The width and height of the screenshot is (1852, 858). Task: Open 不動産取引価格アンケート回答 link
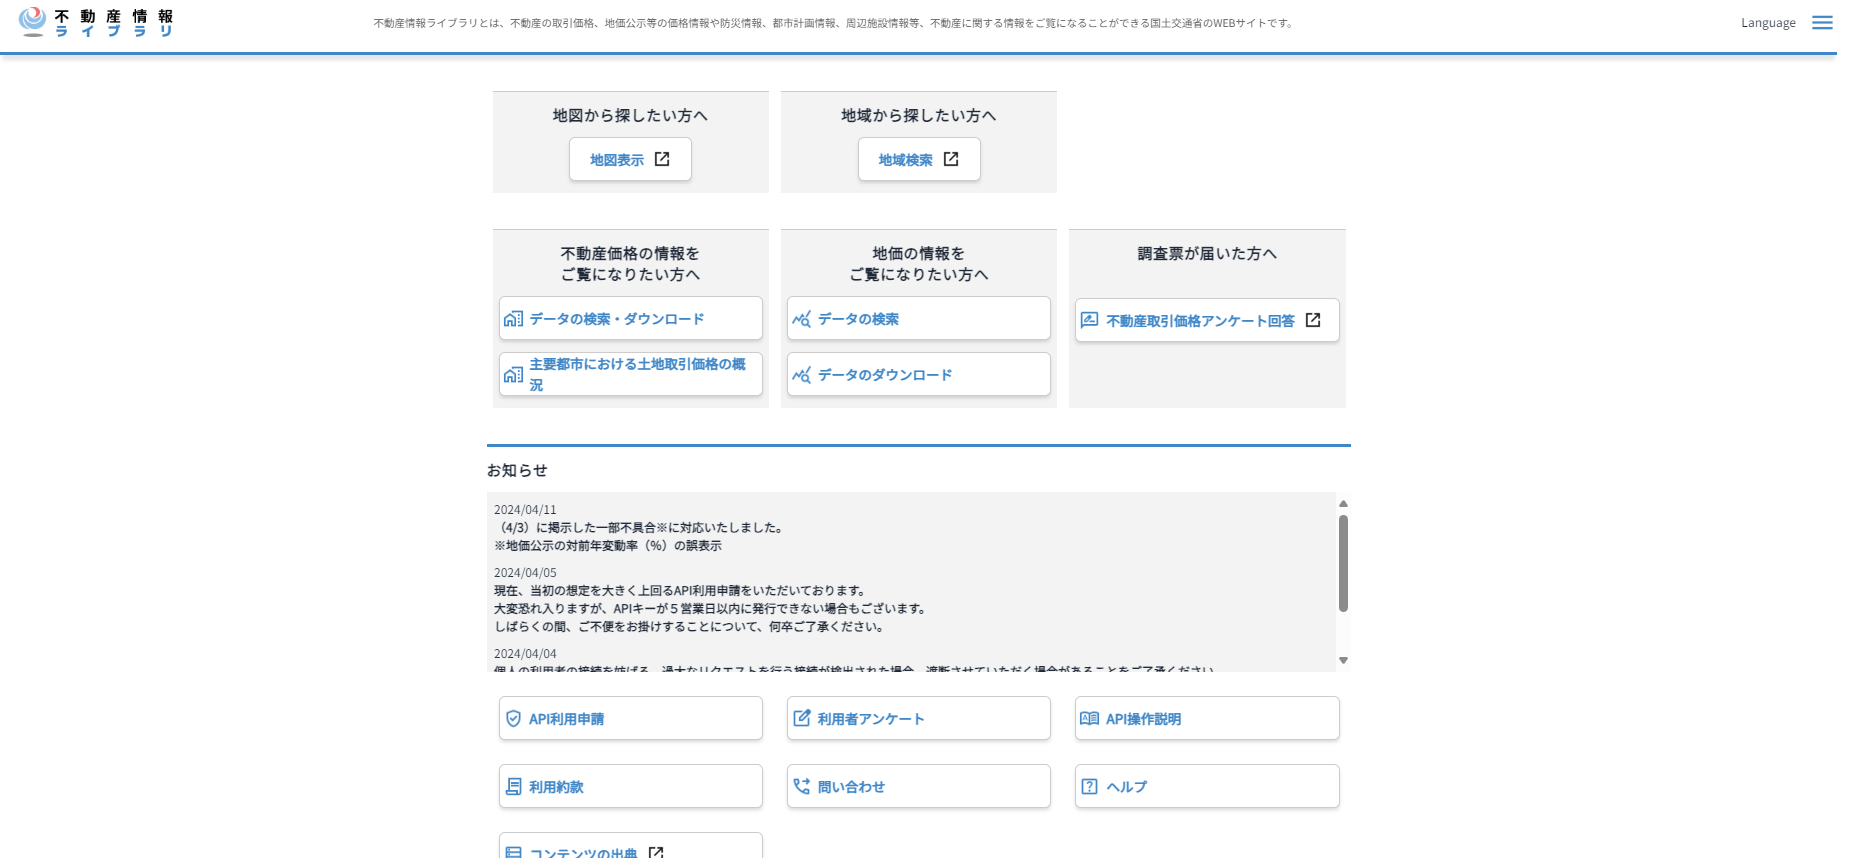click(1206, 321)
